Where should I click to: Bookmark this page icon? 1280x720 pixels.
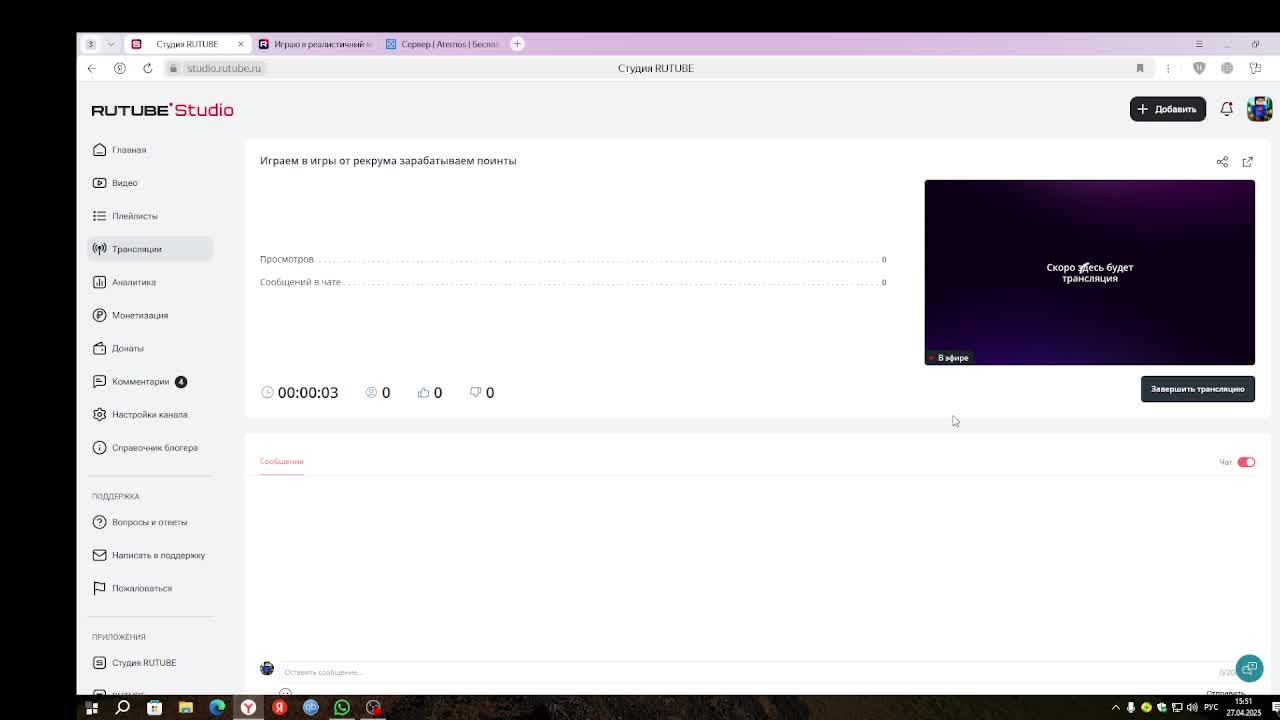(1139, 68)
